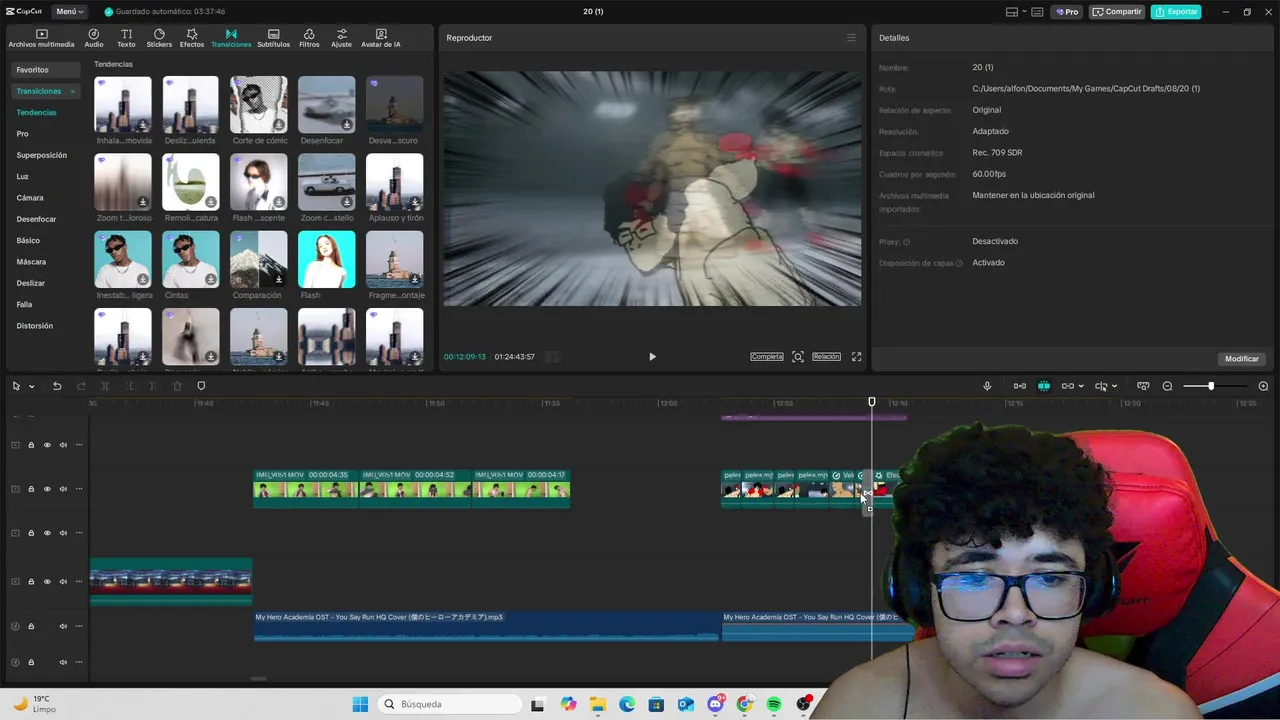Viewport: 1280px width, 720px height.
Task: Click the Completa preview quality button
Action: pos(767,357)
